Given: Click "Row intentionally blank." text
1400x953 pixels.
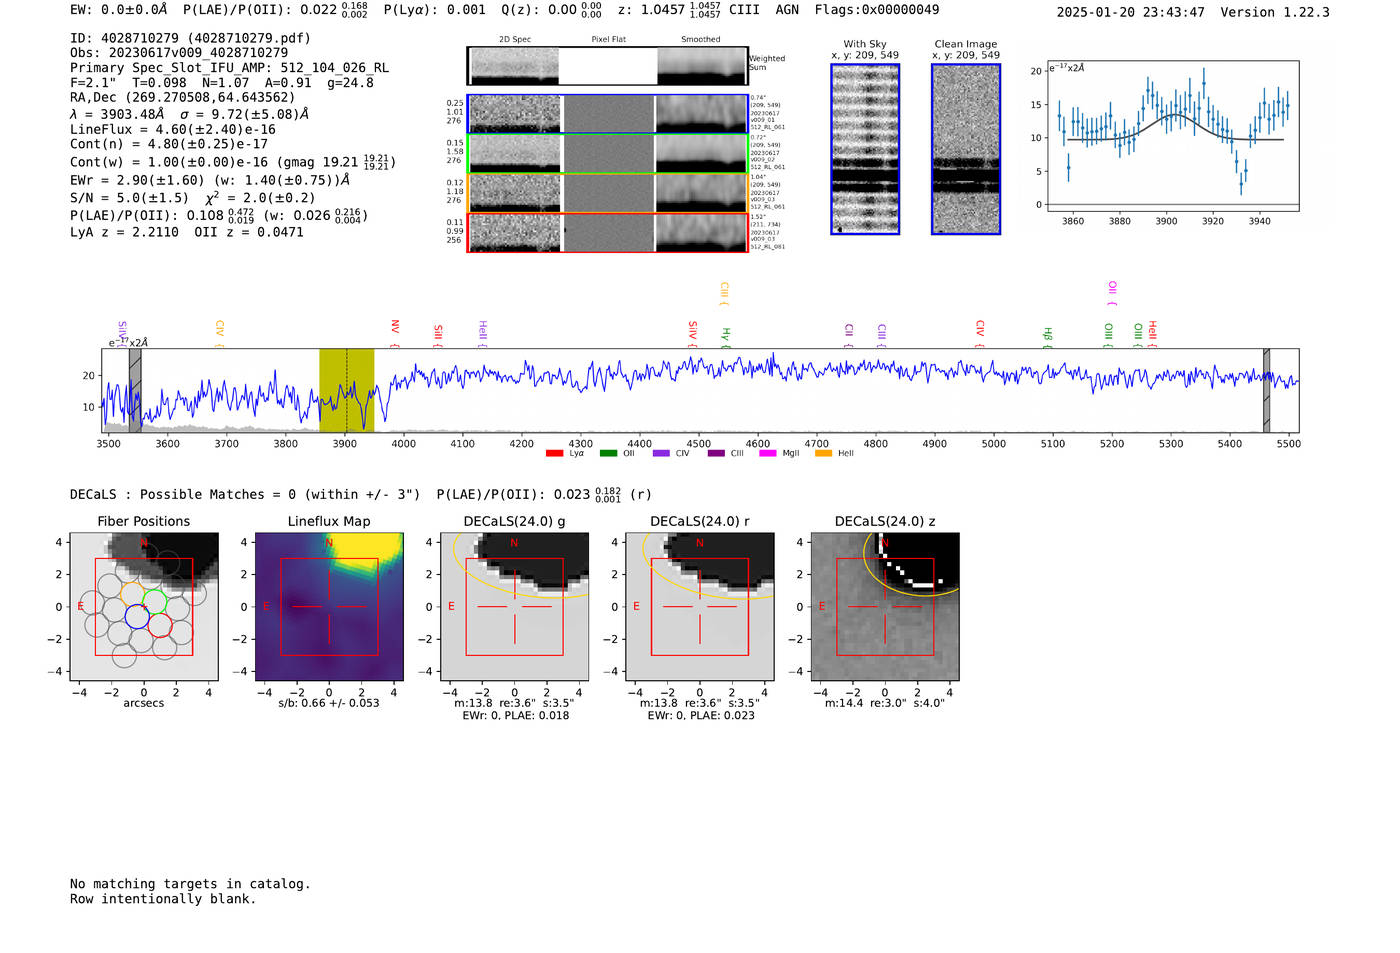Looking at the screenshot, I should [163, 899].
